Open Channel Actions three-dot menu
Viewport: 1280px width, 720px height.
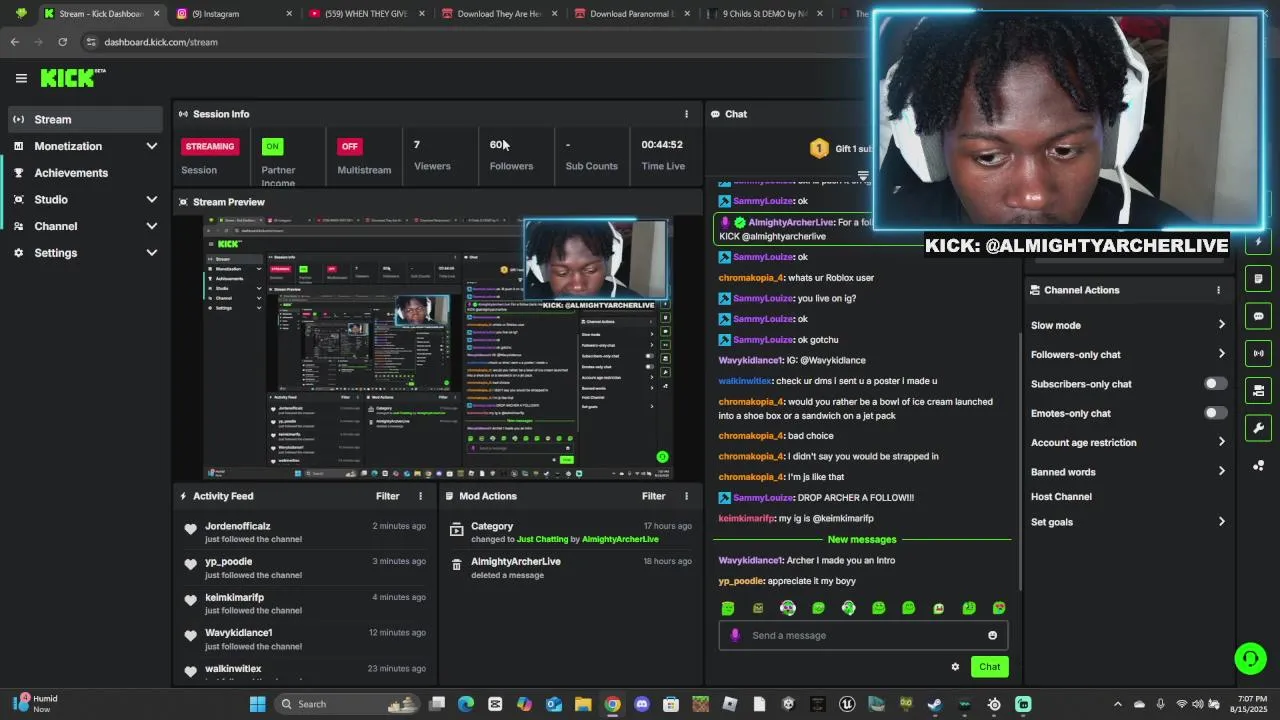[x=1218, y=290]
